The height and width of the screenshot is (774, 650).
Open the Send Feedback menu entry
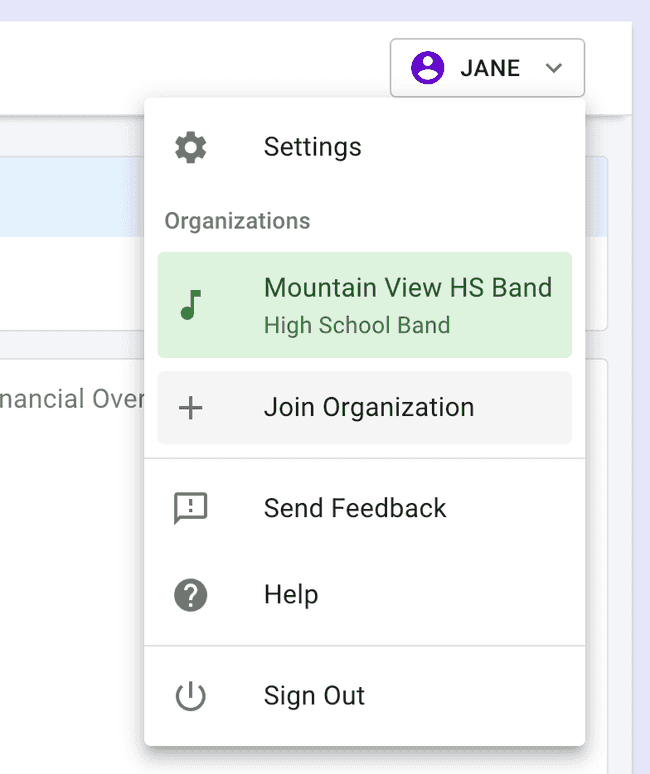[x=355, y=508]
